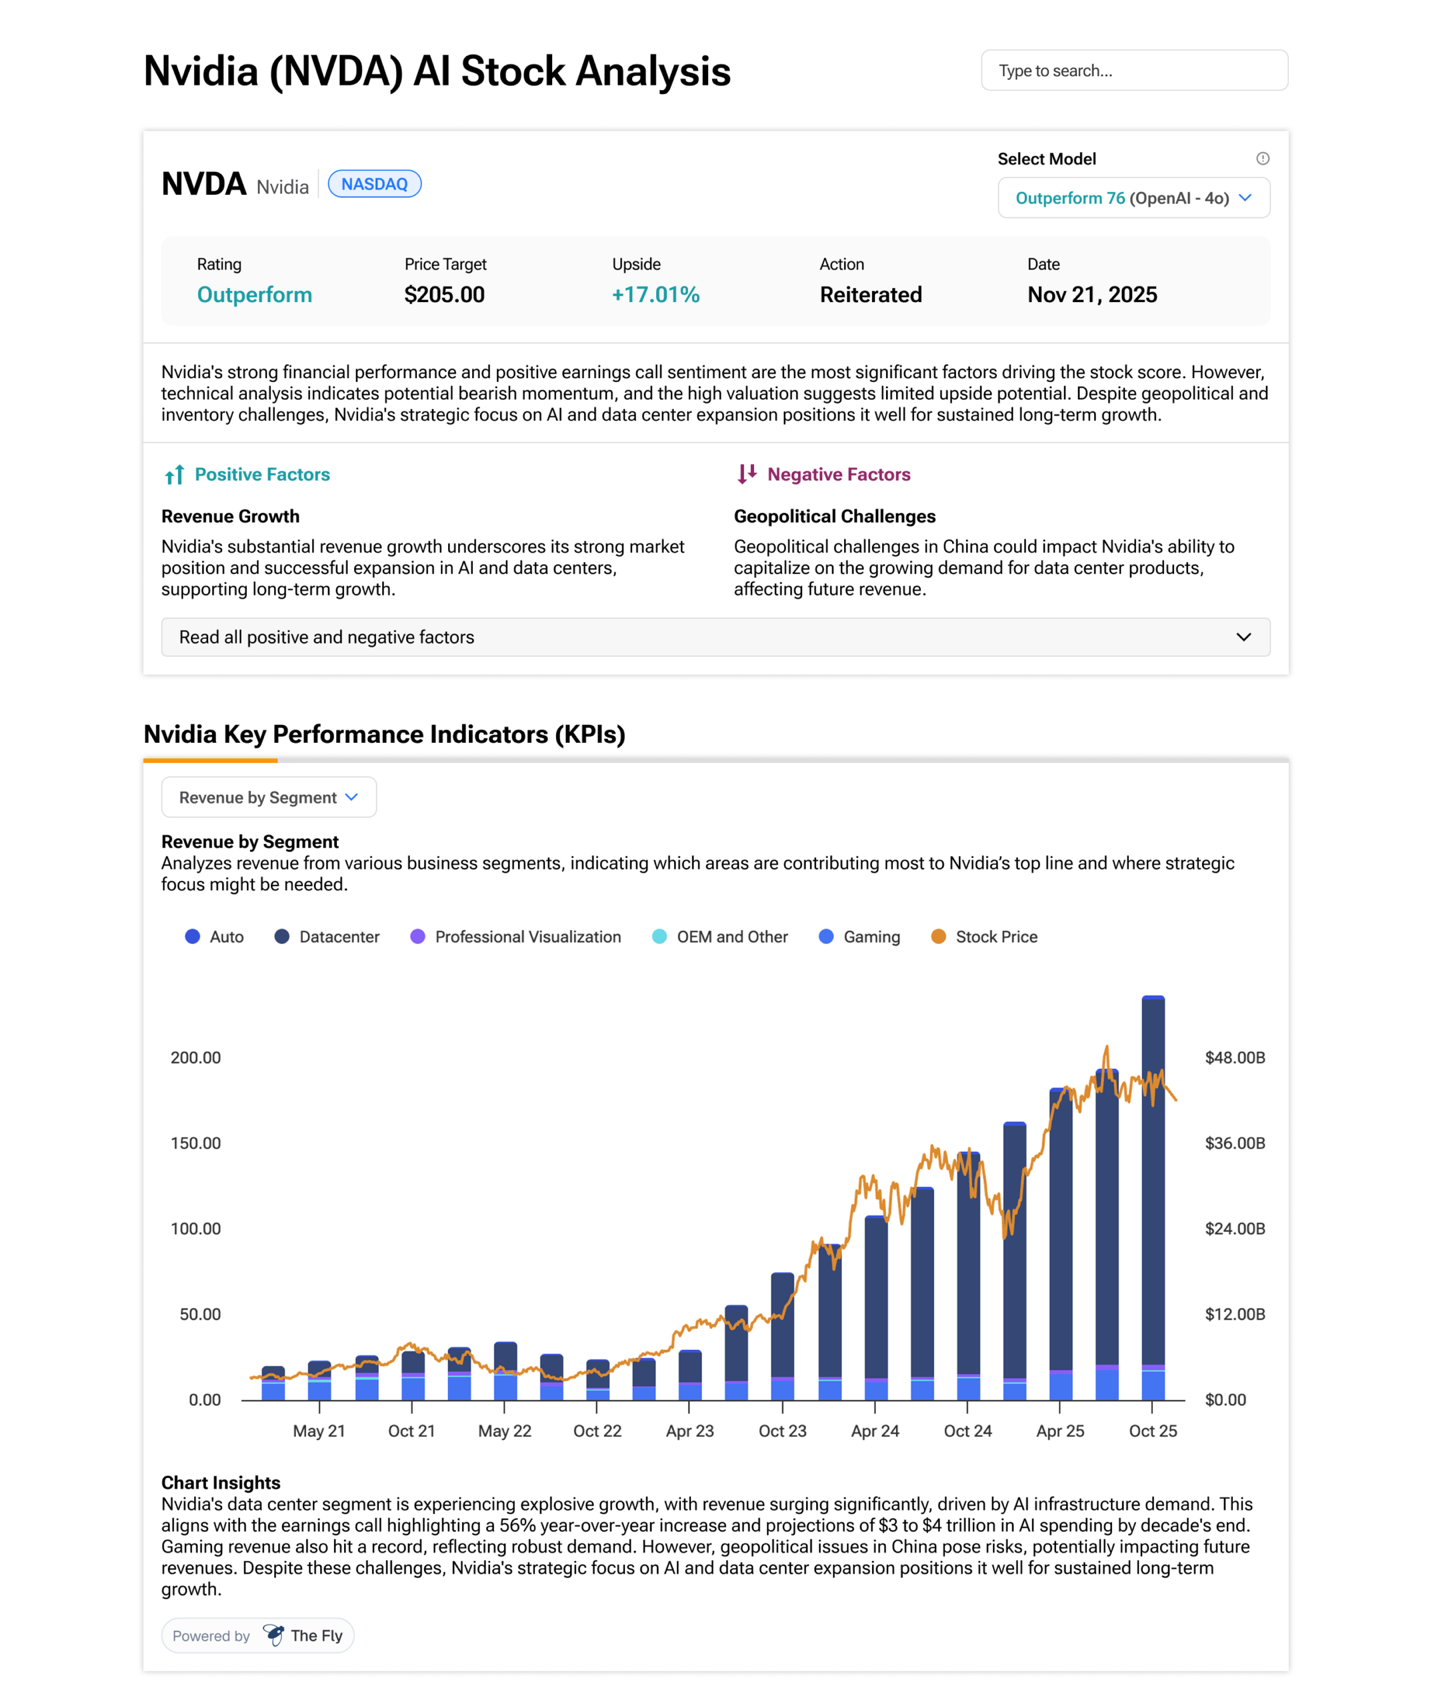Focus the Type to search field
Viewport: 1431px width, 1707px height.
[x=1134, y=70]
